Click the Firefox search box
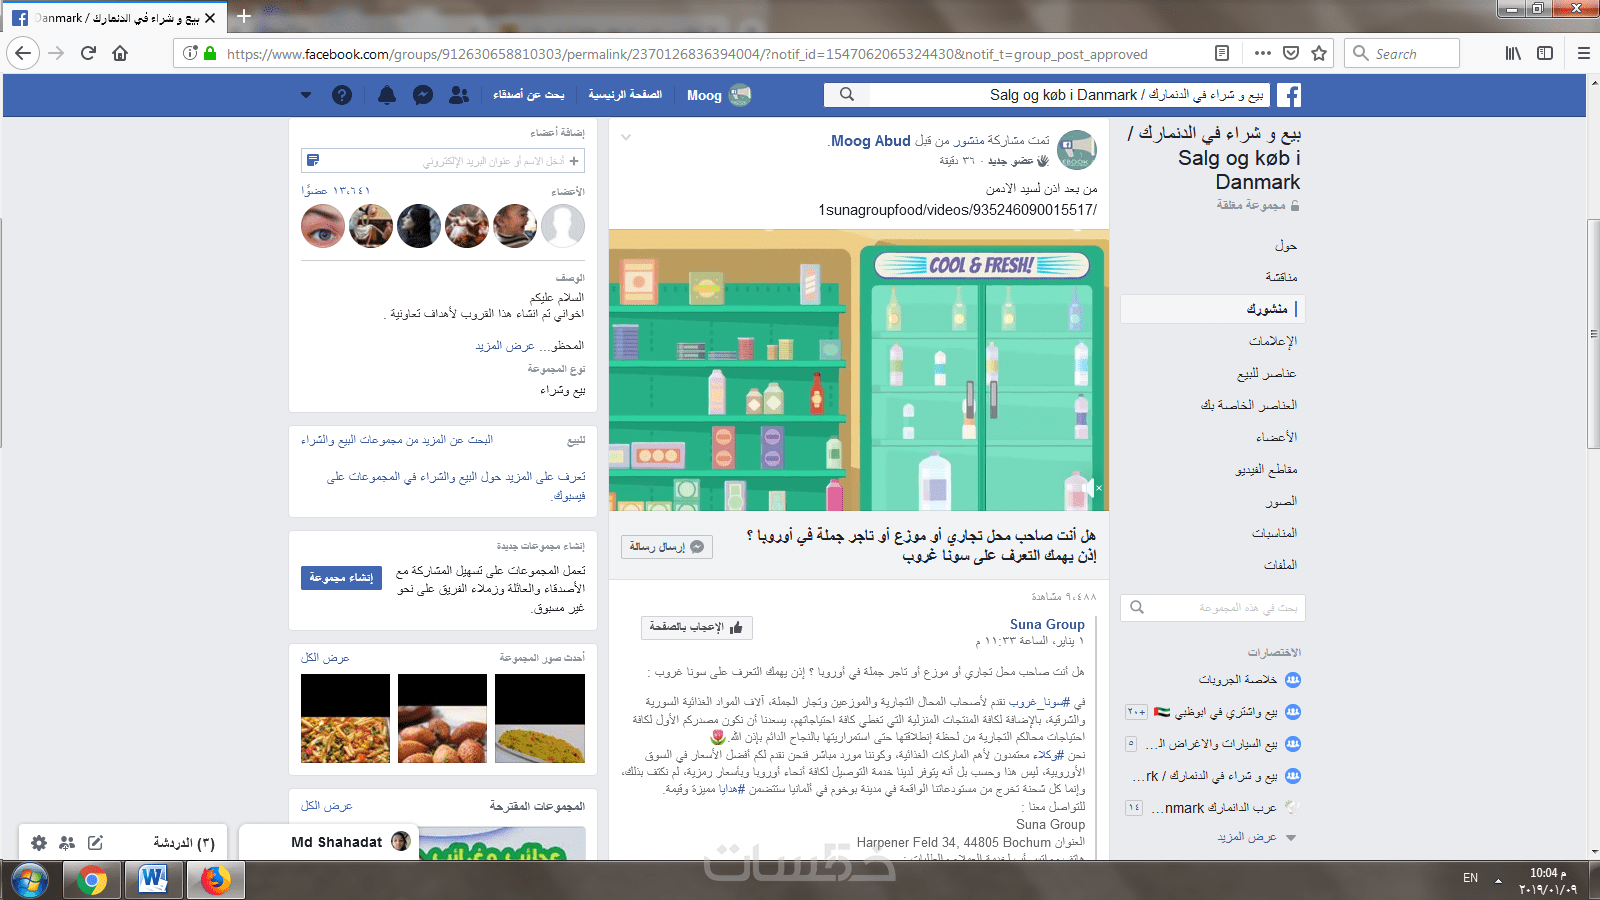This screenshot has width=1600, height=900. coord(1402,53)
